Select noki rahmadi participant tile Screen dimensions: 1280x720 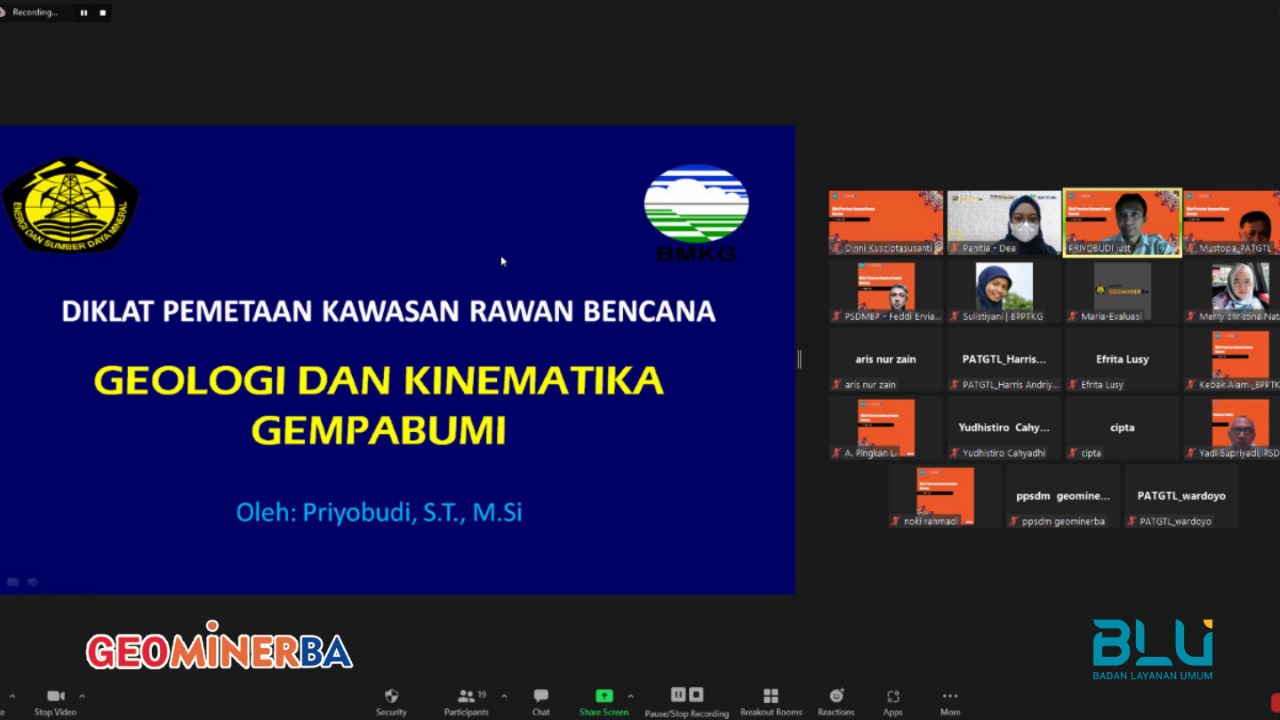(x=945, y=496)
